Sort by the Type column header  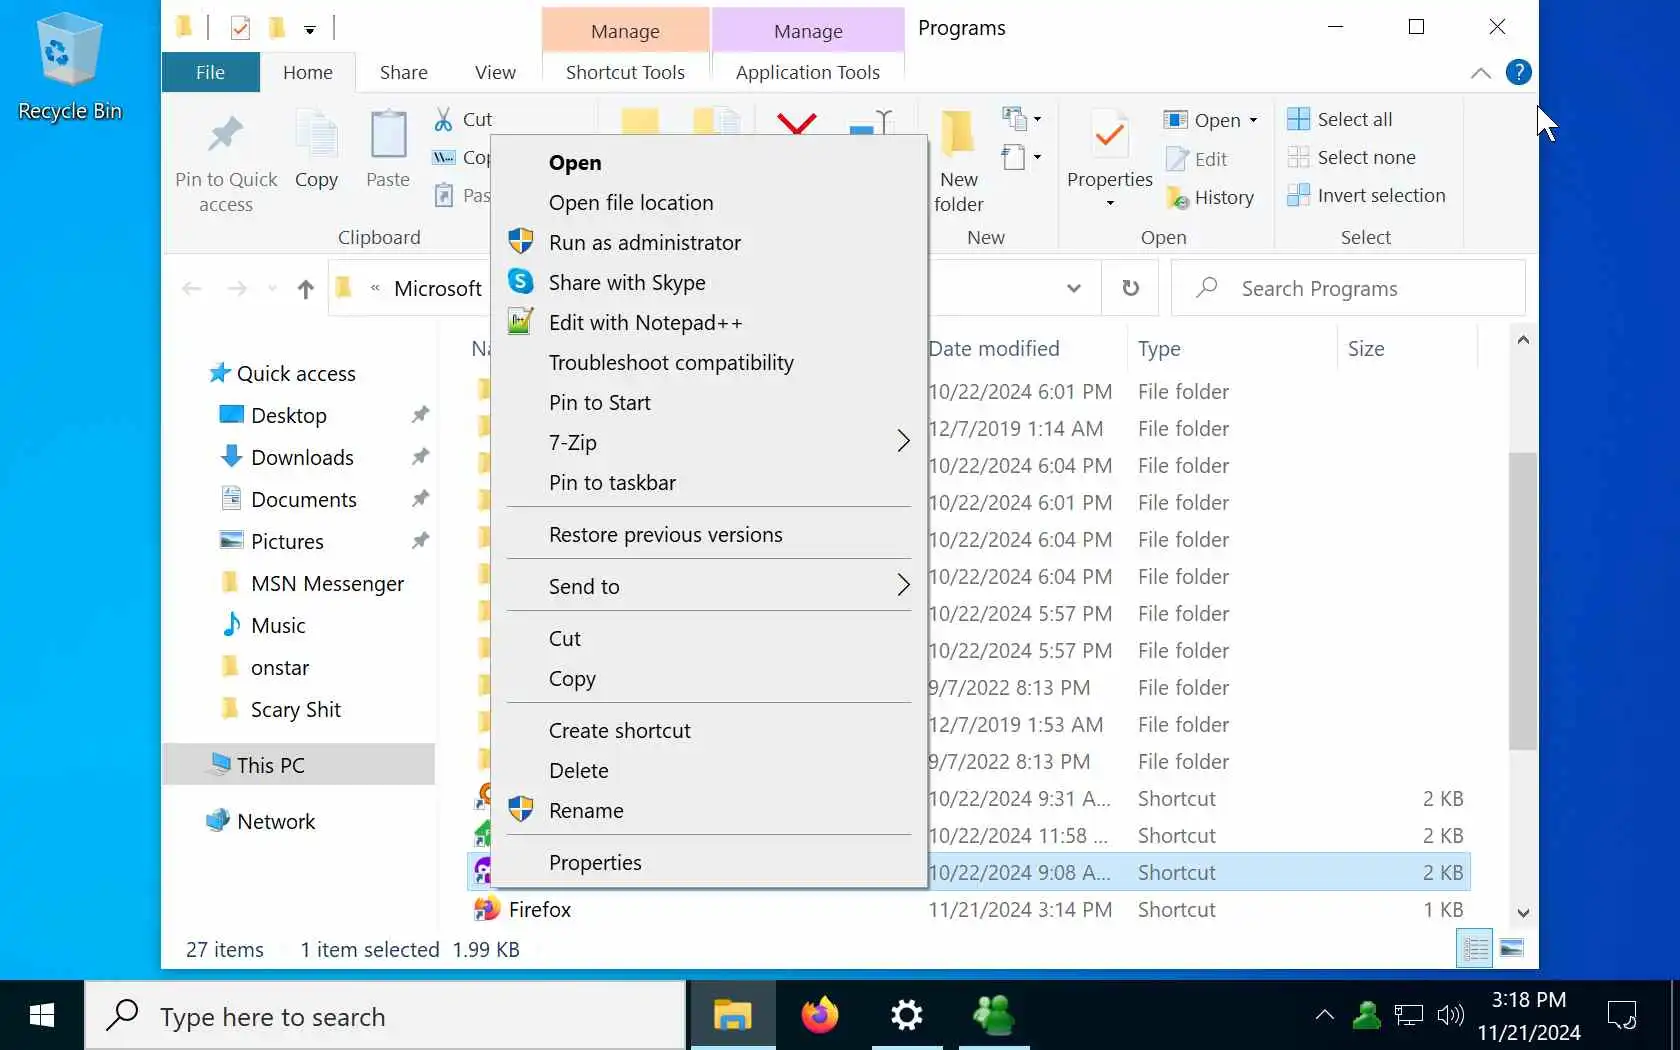click(1232, 348)
